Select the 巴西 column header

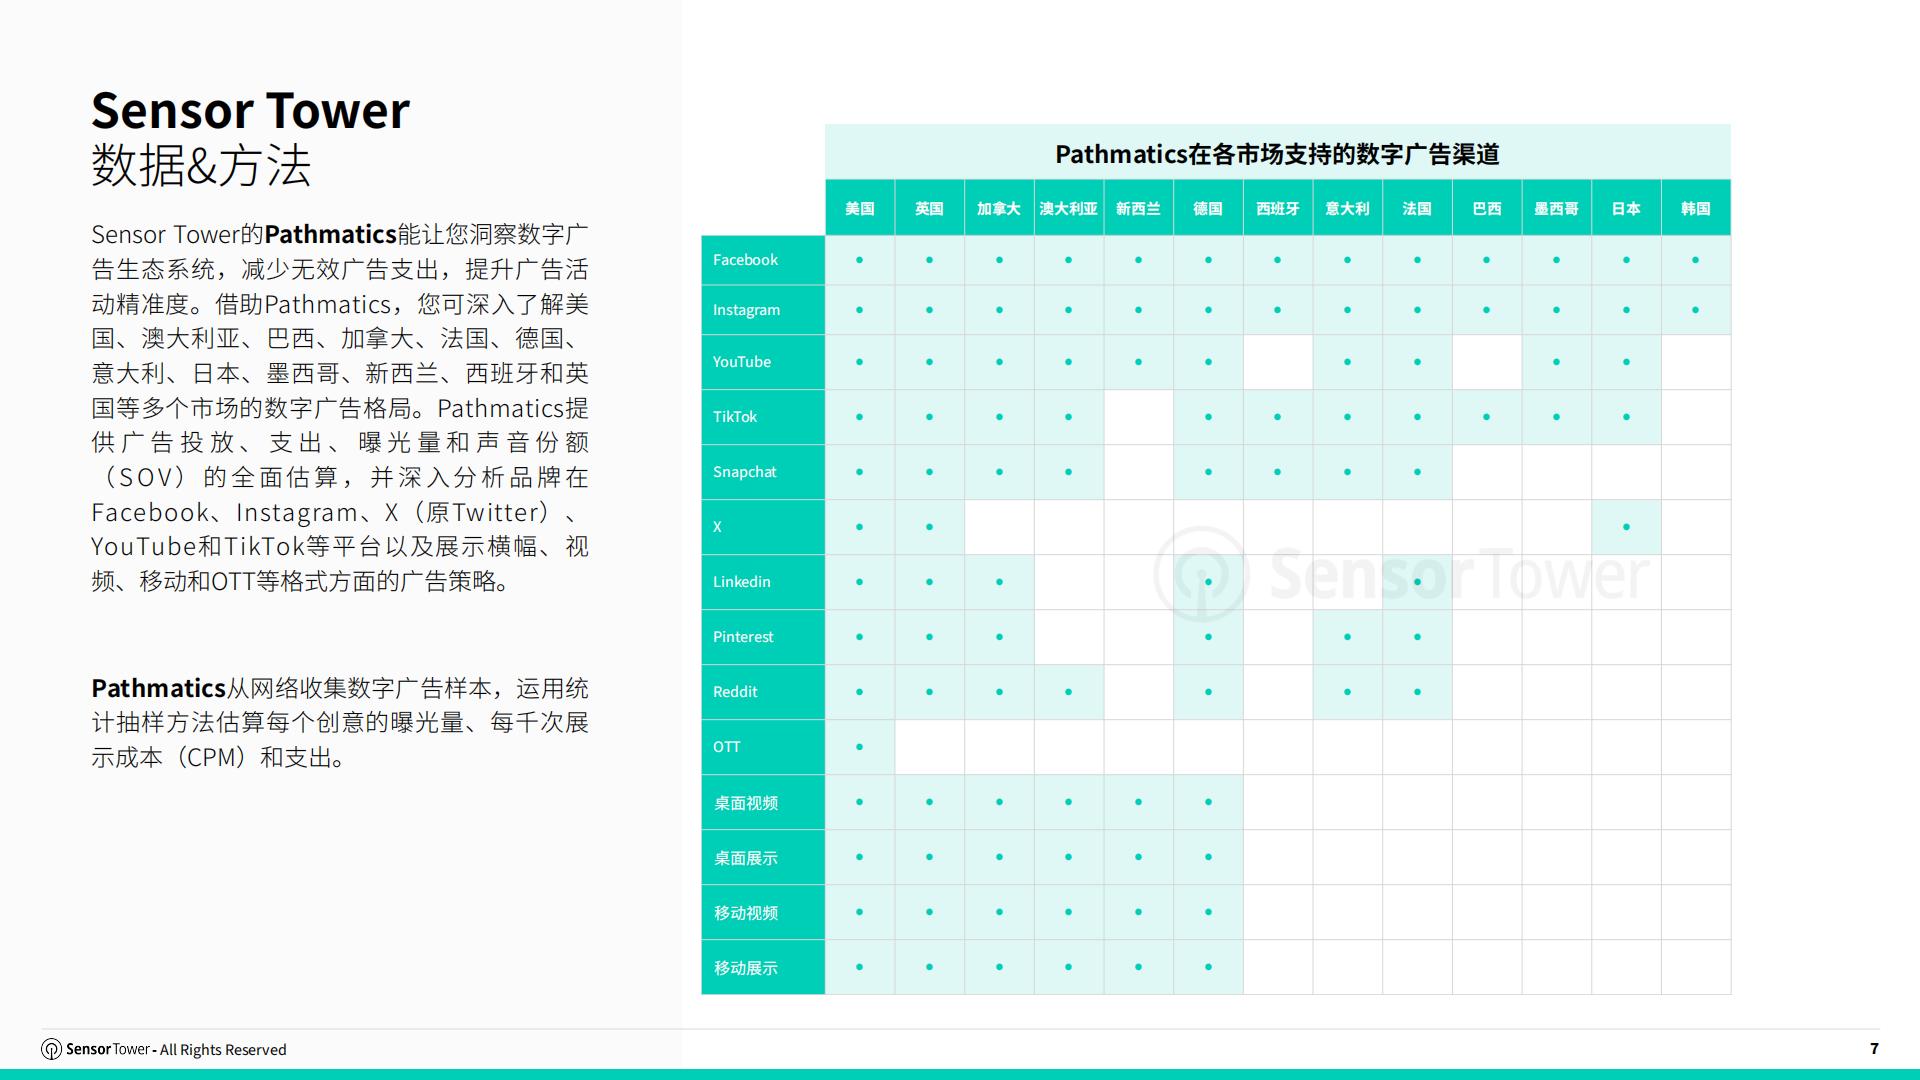tap(1487, 208)
